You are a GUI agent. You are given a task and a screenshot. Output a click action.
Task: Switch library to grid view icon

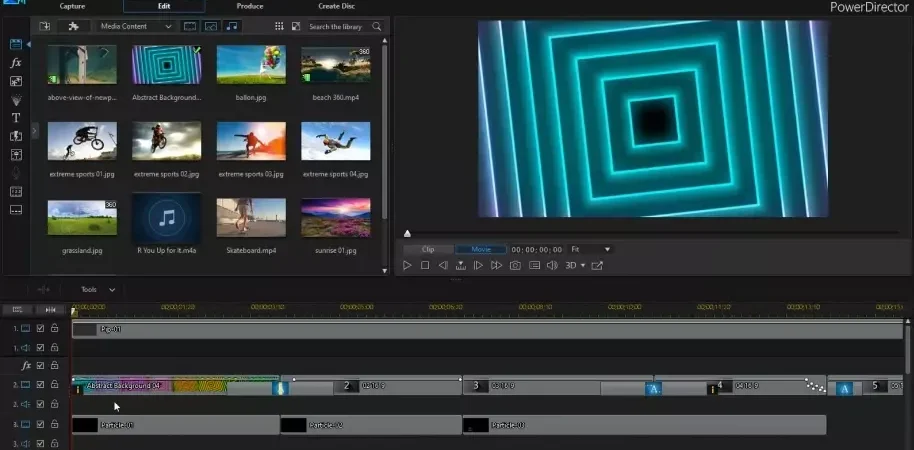coord(279,26)
